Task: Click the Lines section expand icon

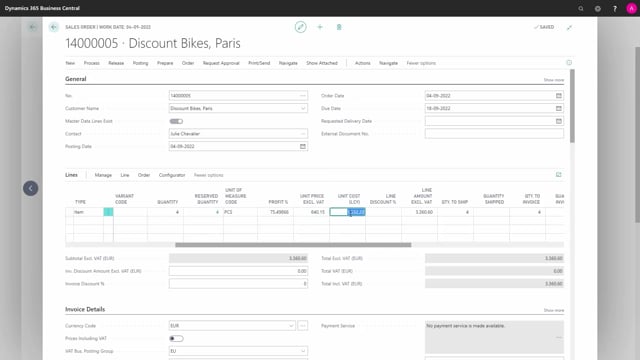Action: coord(558,175)
